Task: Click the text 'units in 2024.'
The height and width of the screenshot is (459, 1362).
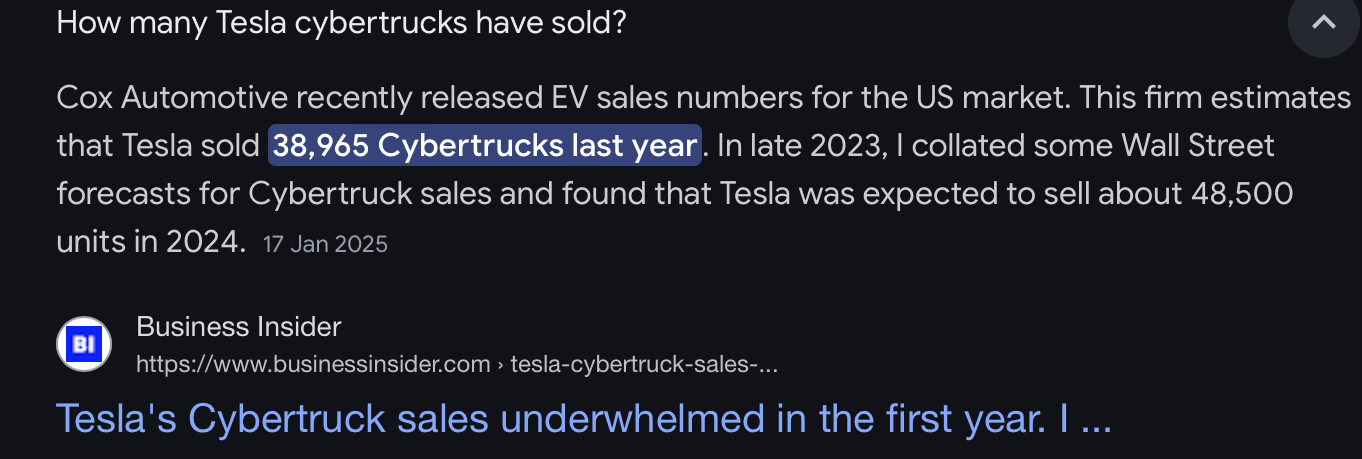Action: point(150,241)
